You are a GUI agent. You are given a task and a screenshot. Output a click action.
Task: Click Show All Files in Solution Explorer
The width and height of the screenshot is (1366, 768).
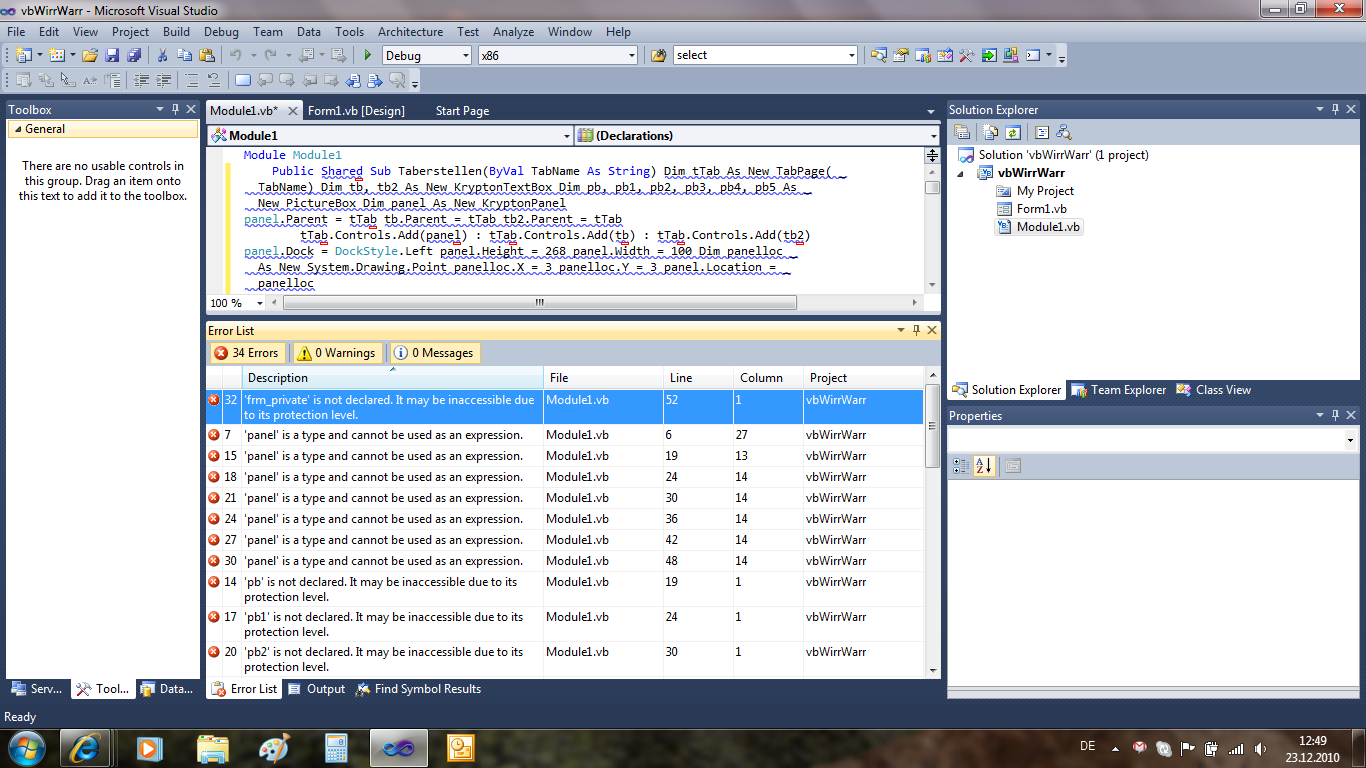[x=990, y=132]
